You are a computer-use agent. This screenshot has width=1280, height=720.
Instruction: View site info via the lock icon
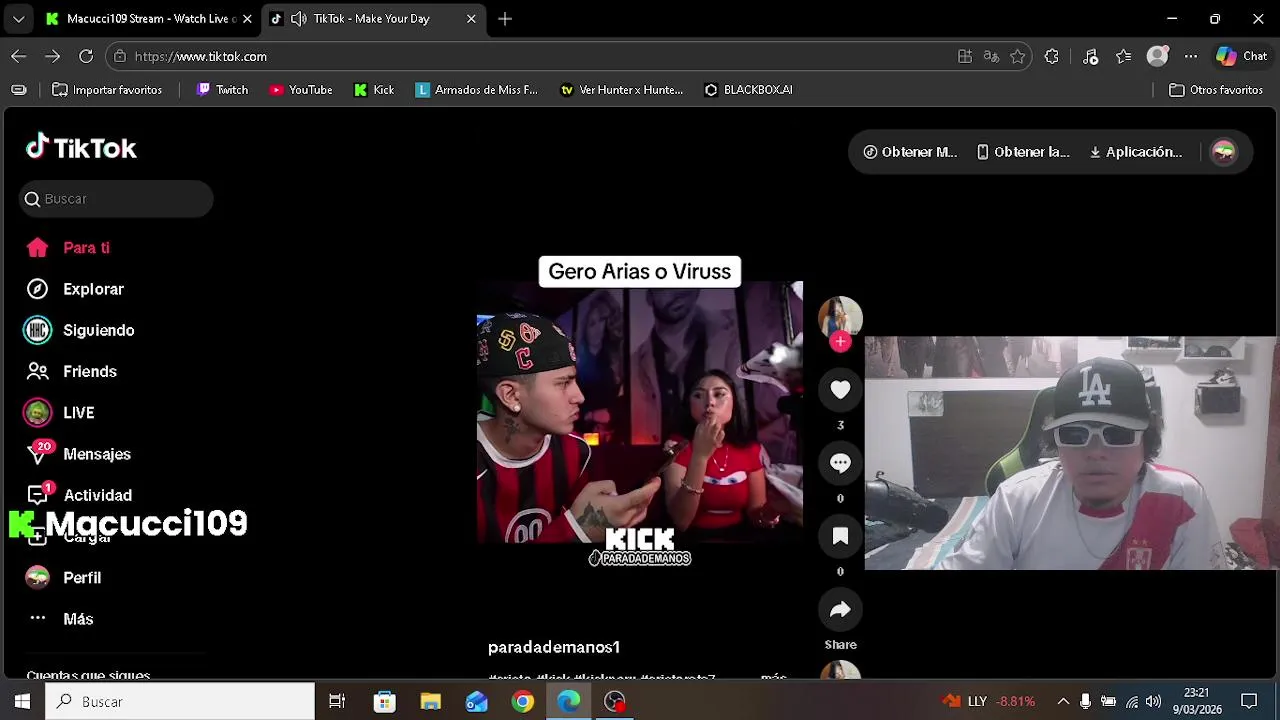[x=120, y=57]
